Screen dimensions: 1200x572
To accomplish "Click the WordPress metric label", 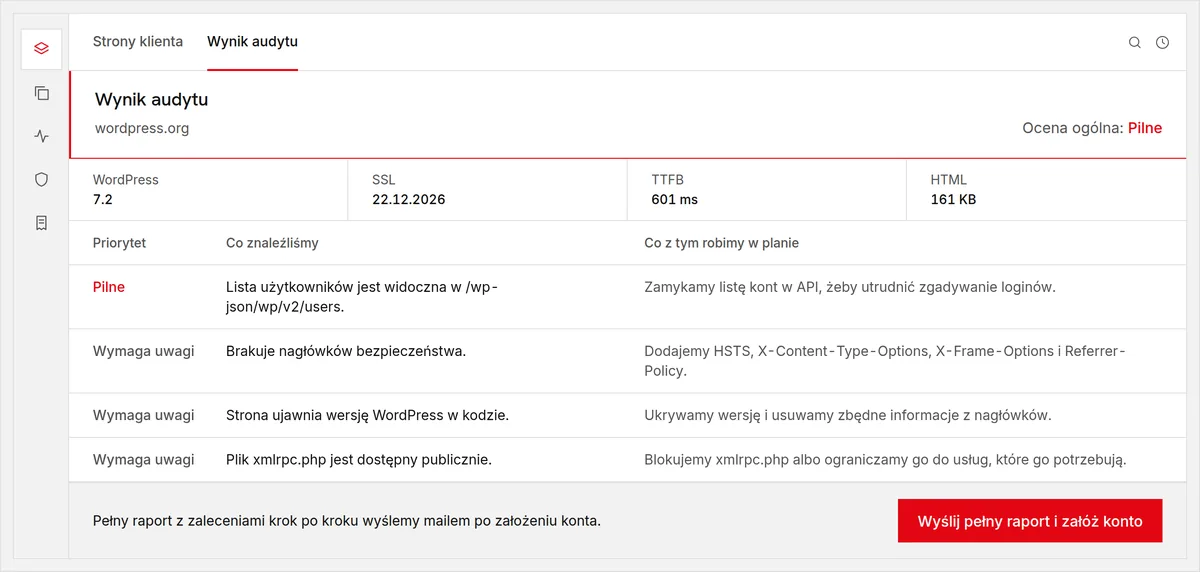I will [x=126, y=180].
